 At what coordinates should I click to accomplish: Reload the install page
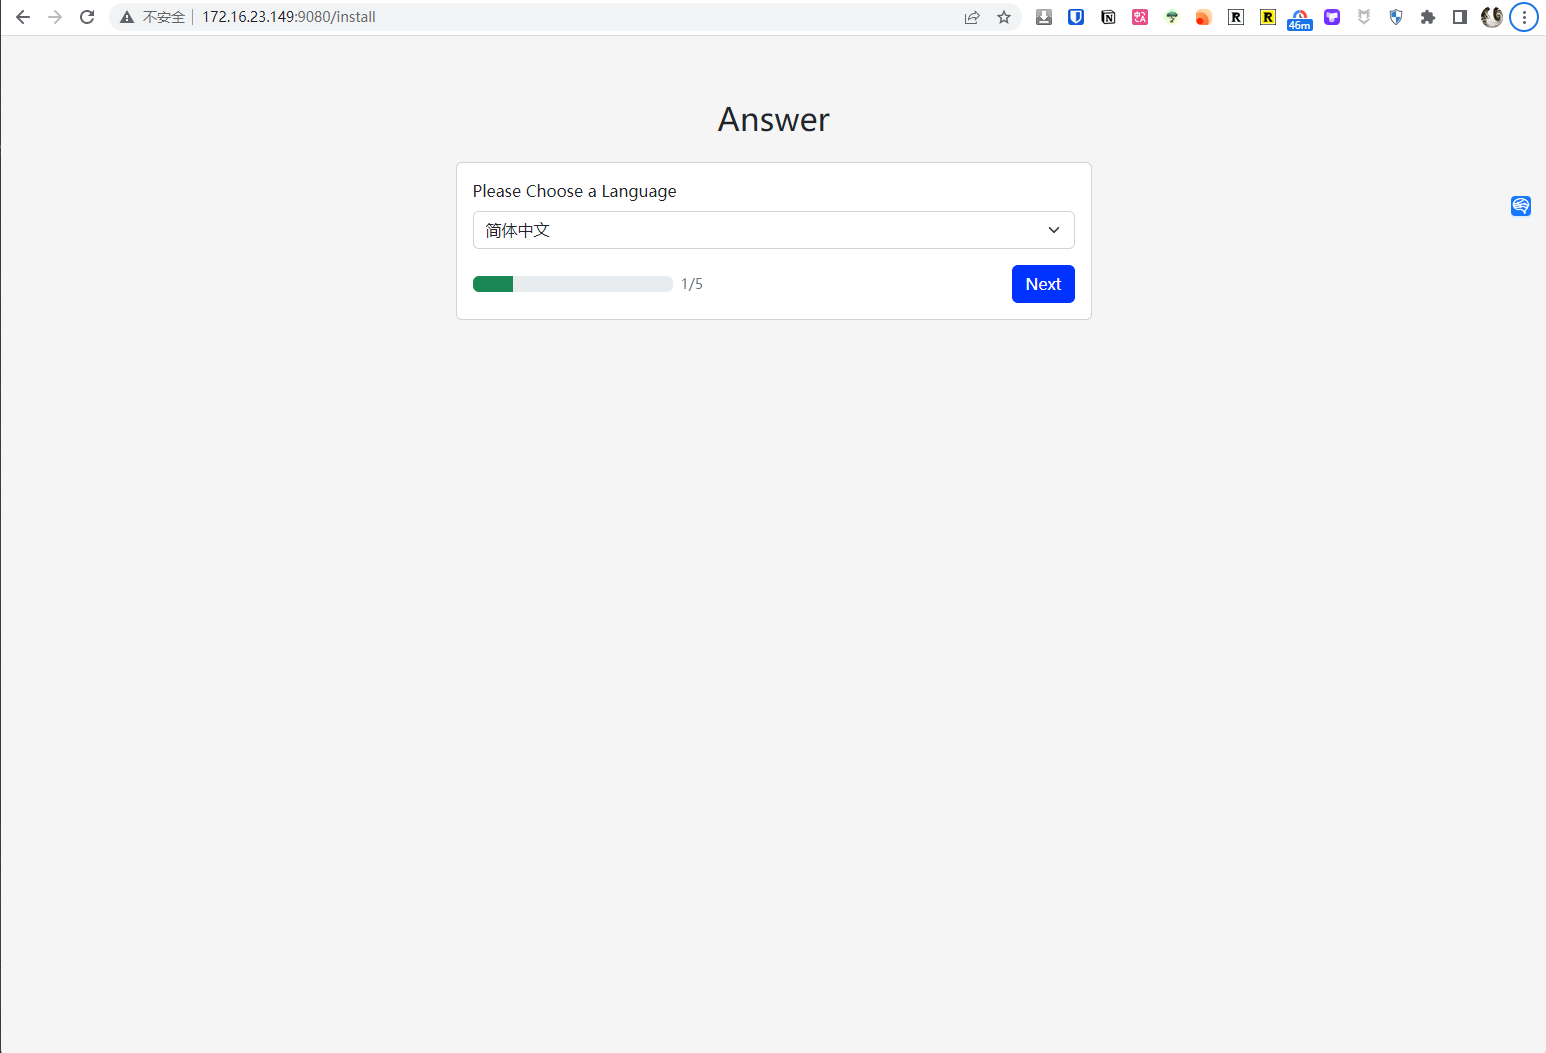coord(87,17)
